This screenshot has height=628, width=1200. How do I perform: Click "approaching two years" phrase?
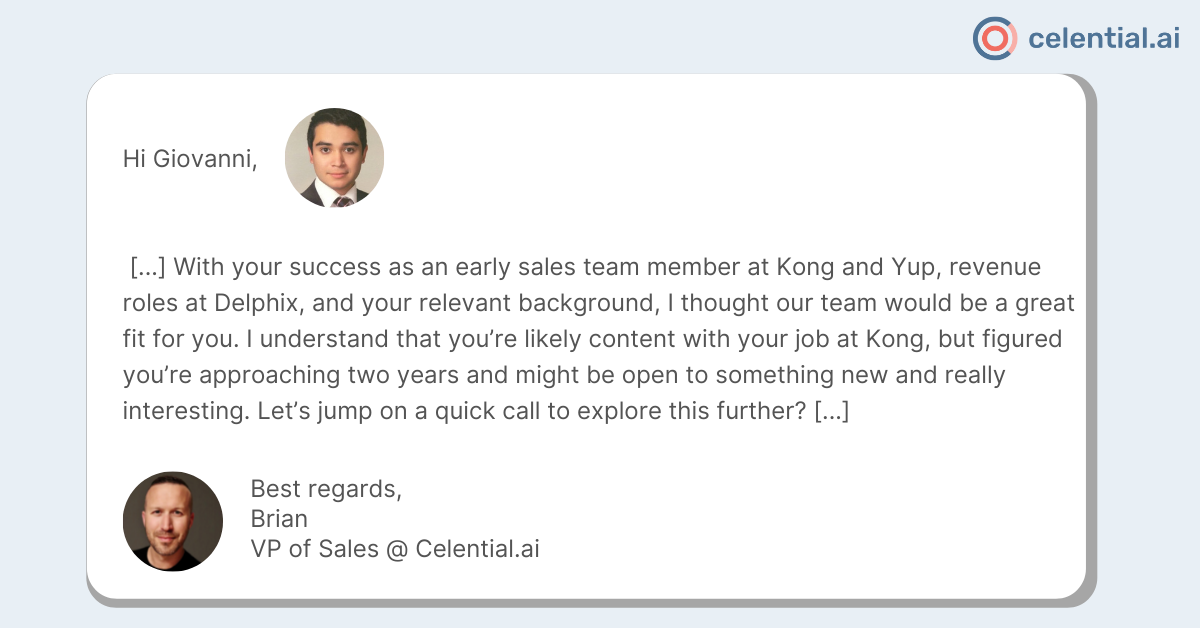click(x=318, y=375)
